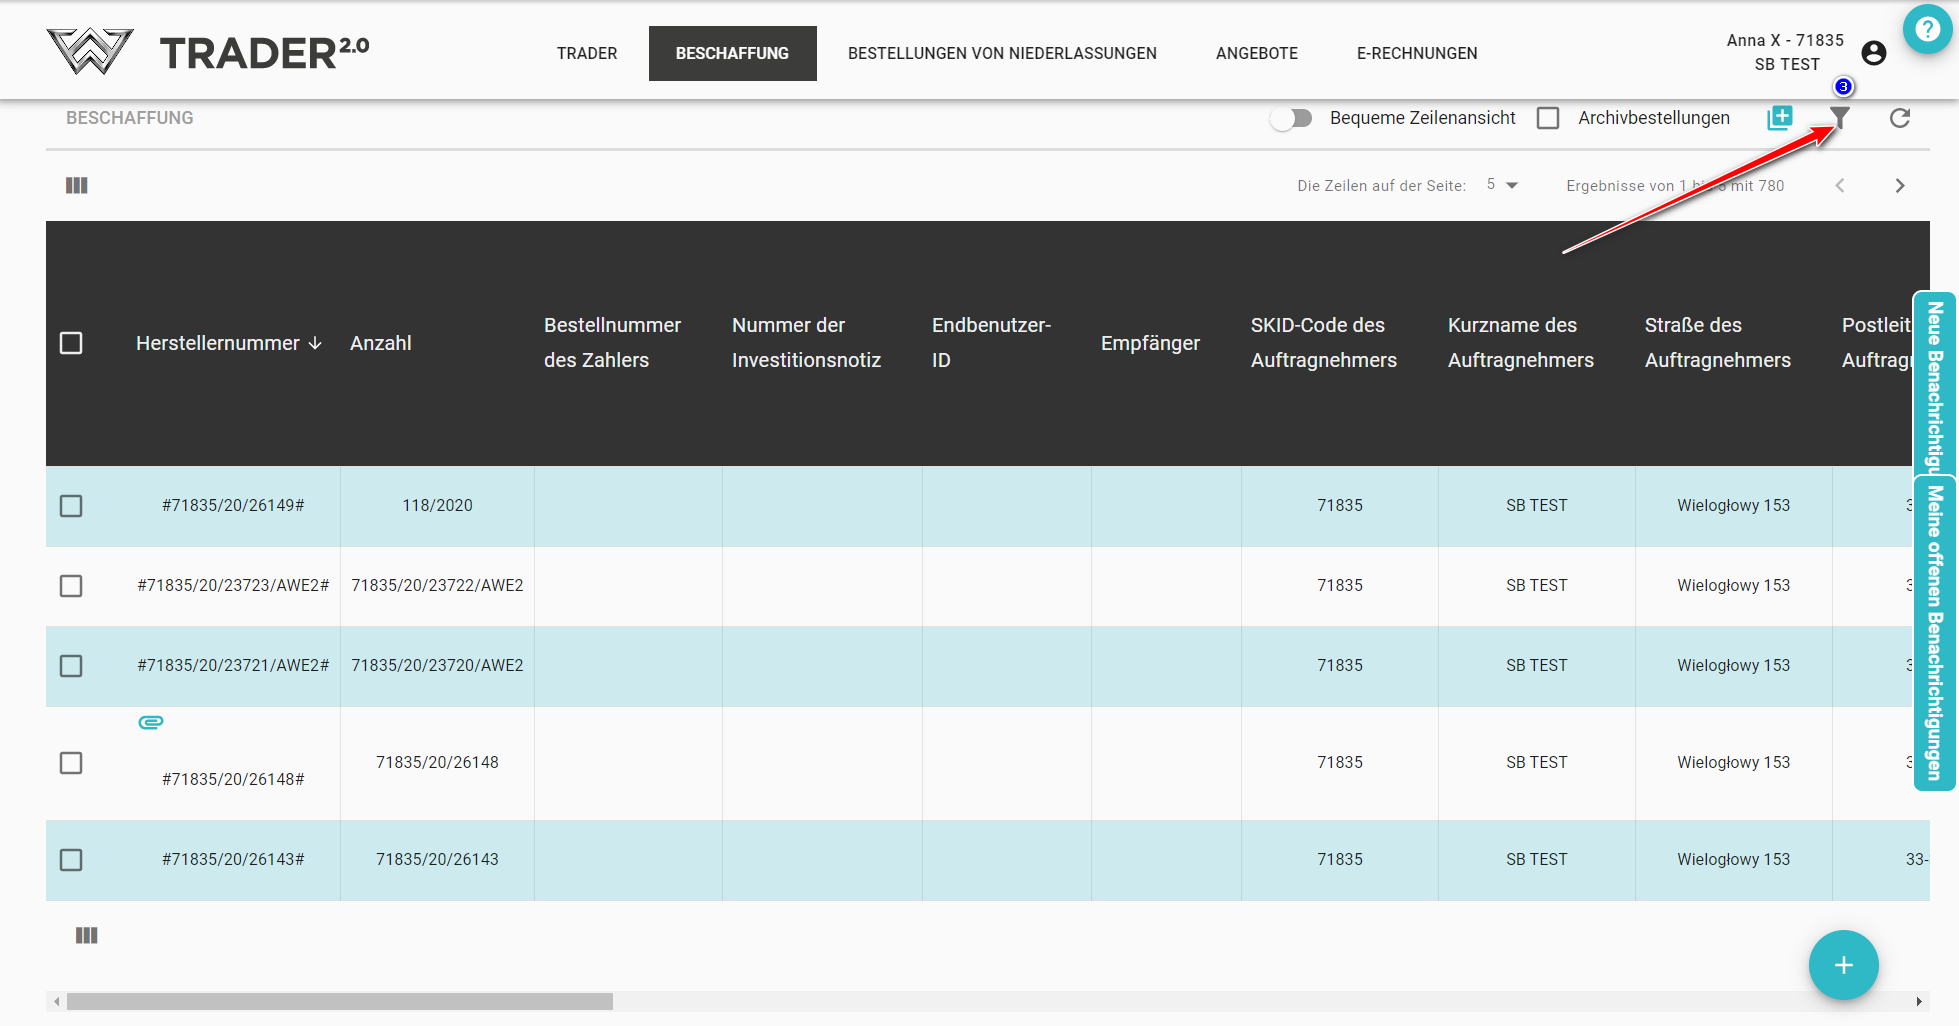1959x1026 pixels.
Task: Click paperclip attachment icon in order row
Action: tap(151, 722)
